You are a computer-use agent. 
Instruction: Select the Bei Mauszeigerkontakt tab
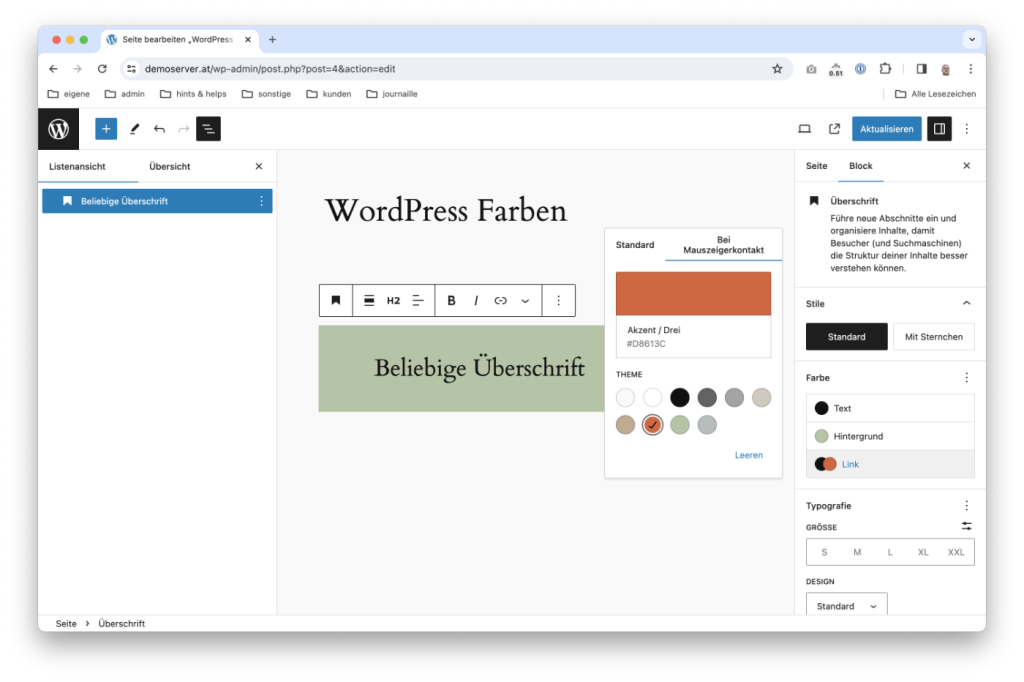723,245
